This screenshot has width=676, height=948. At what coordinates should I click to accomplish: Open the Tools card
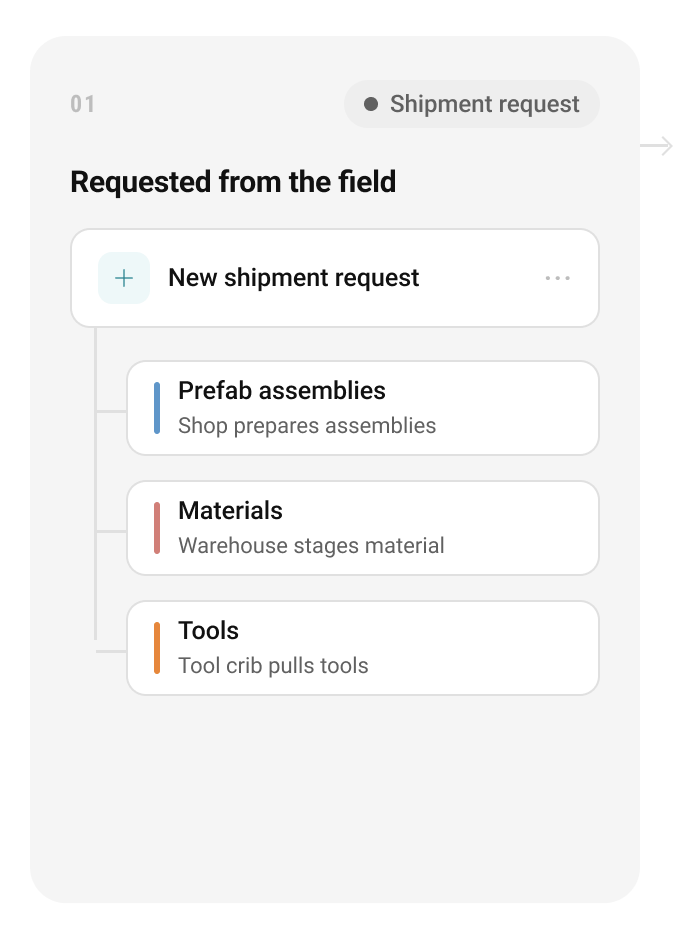coord(363,648)
